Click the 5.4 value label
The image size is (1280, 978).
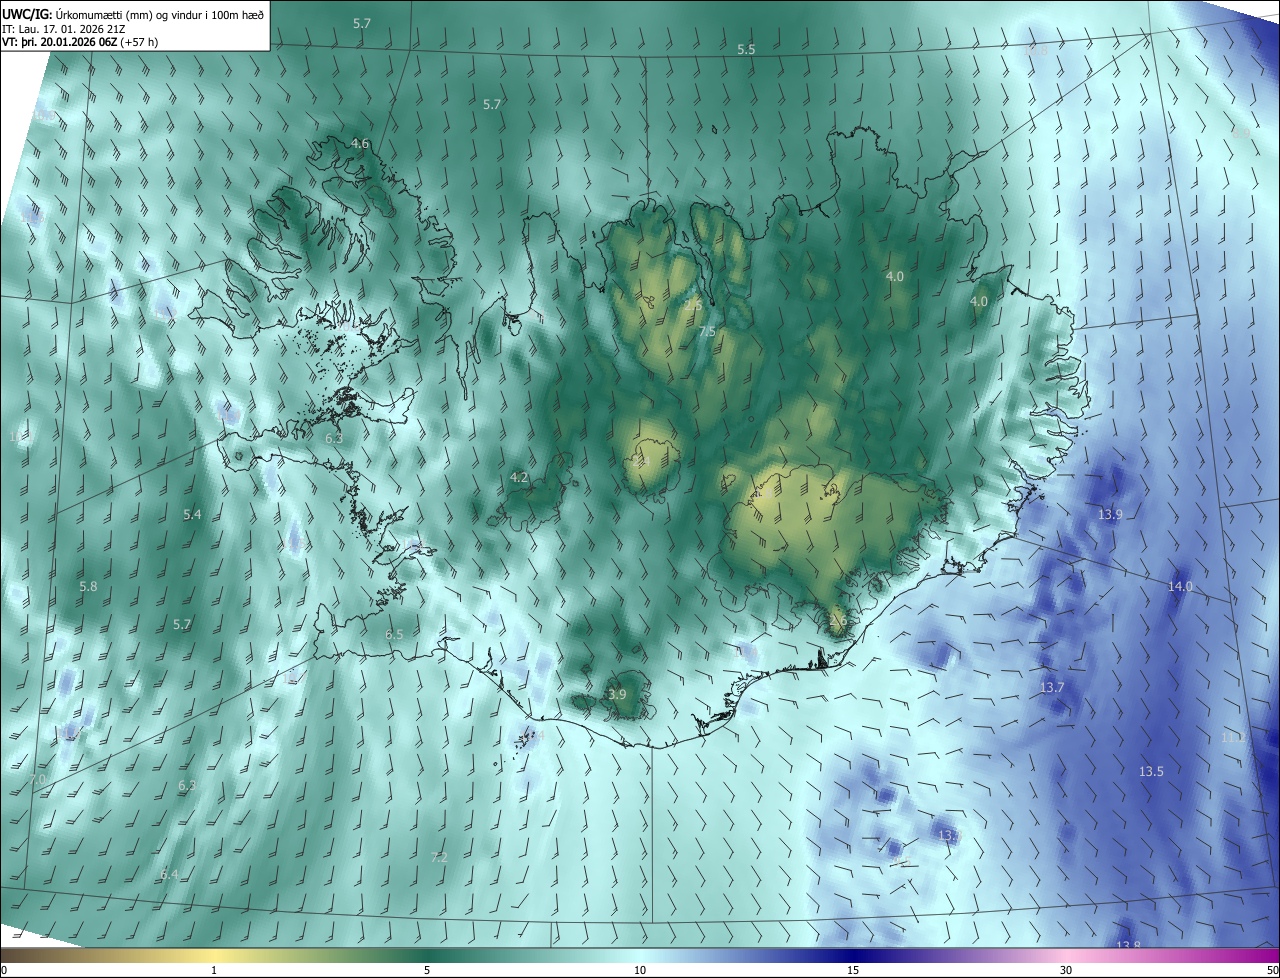[192, 514]
